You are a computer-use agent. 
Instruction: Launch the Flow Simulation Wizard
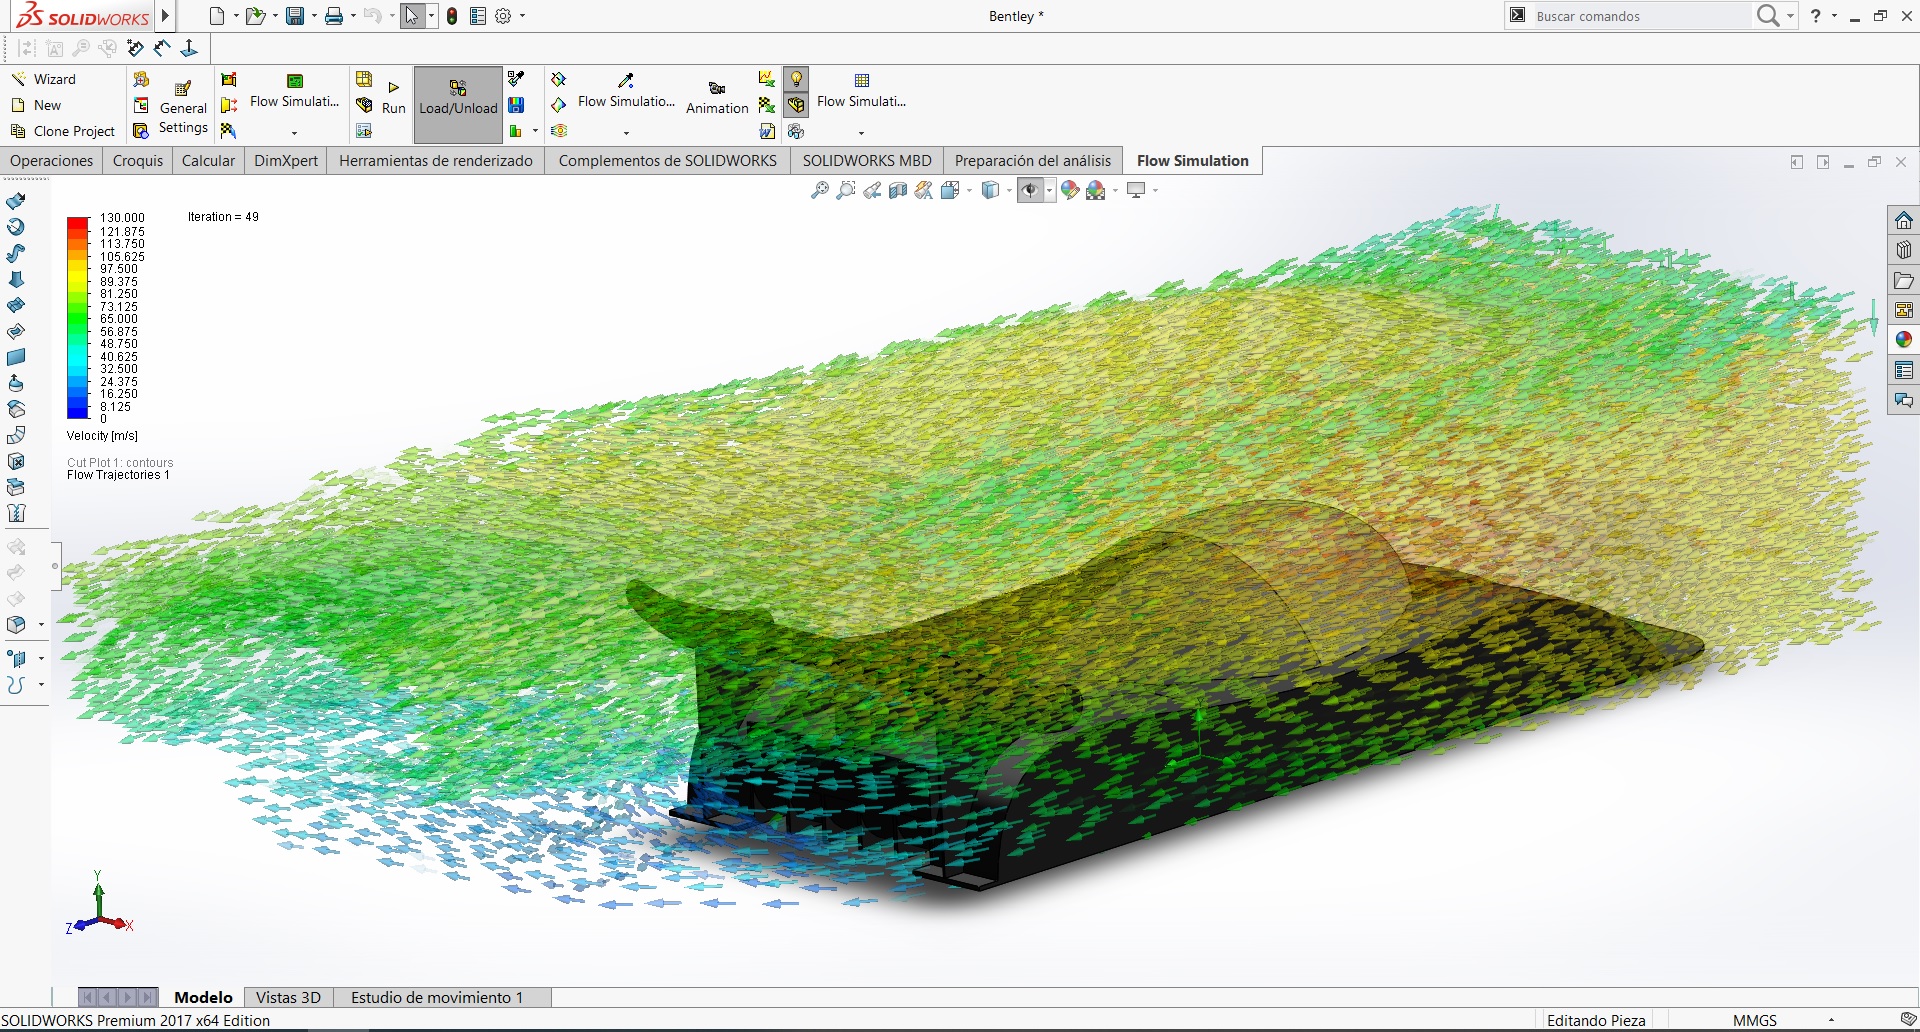44,79
